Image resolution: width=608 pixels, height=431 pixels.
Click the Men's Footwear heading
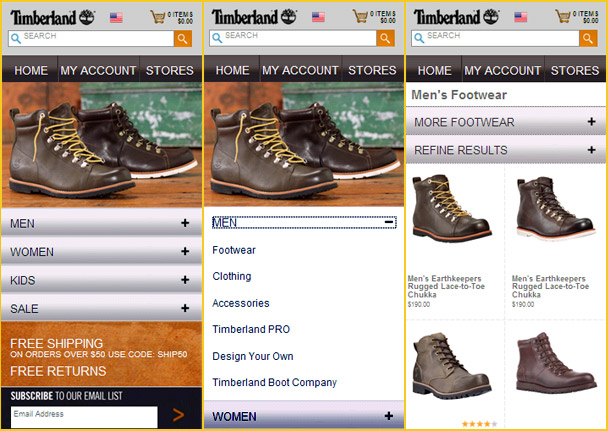click(459, 95)
